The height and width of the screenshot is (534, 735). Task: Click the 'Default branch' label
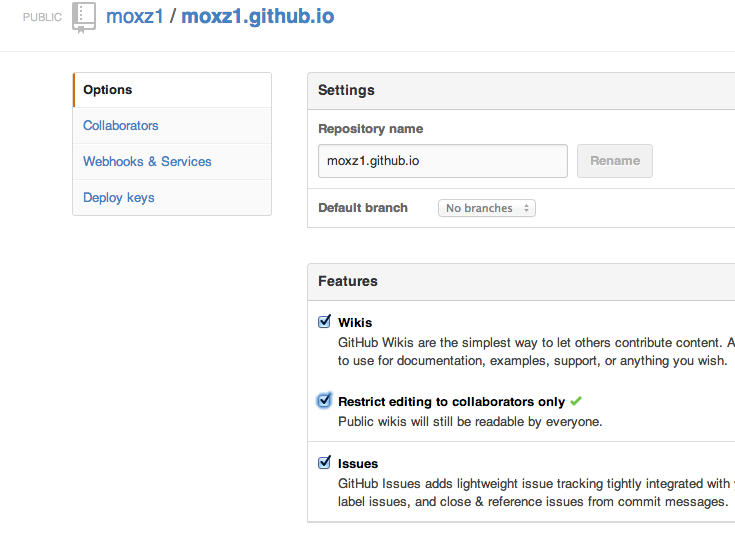pyautogui.click(x=363, y=208)
